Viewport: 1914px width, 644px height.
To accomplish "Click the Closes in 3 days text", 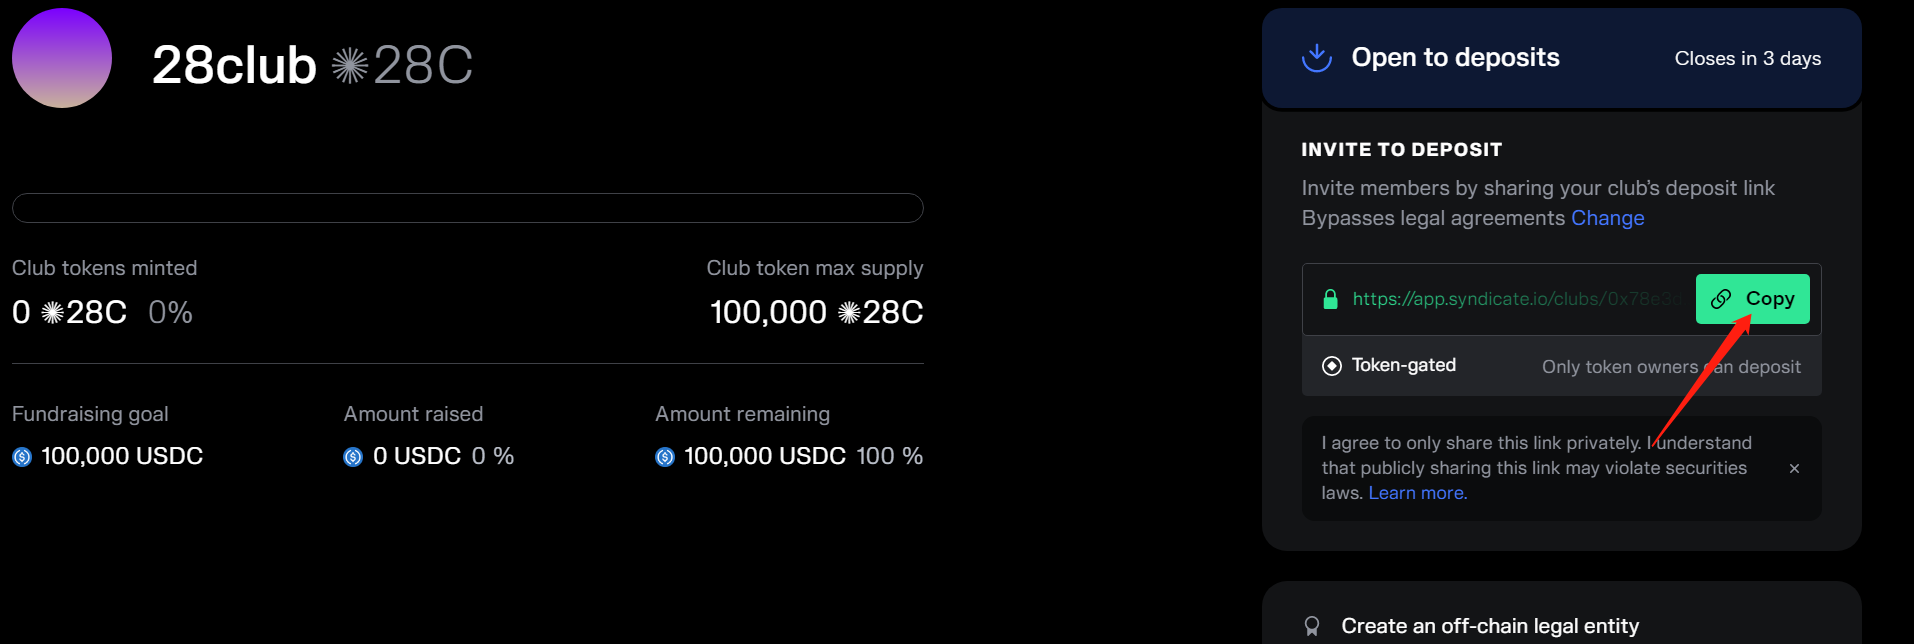I will 1747,59.
